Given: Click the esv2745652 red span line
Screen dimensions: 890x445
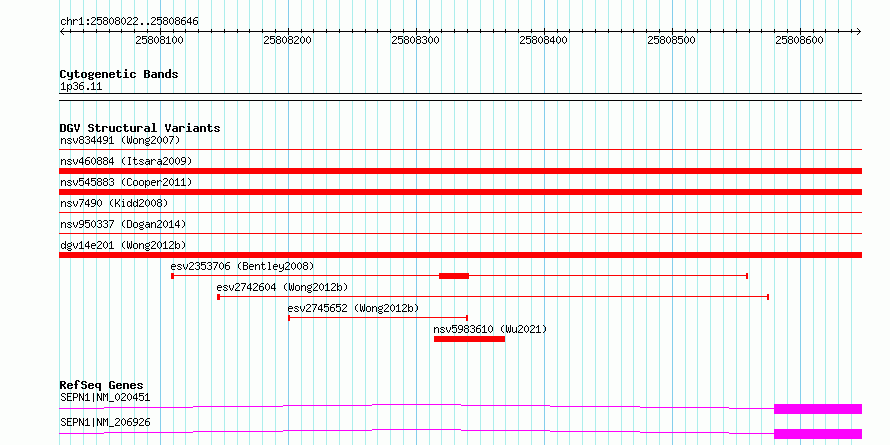Looking at the screenshot, I should click(377, 318).
